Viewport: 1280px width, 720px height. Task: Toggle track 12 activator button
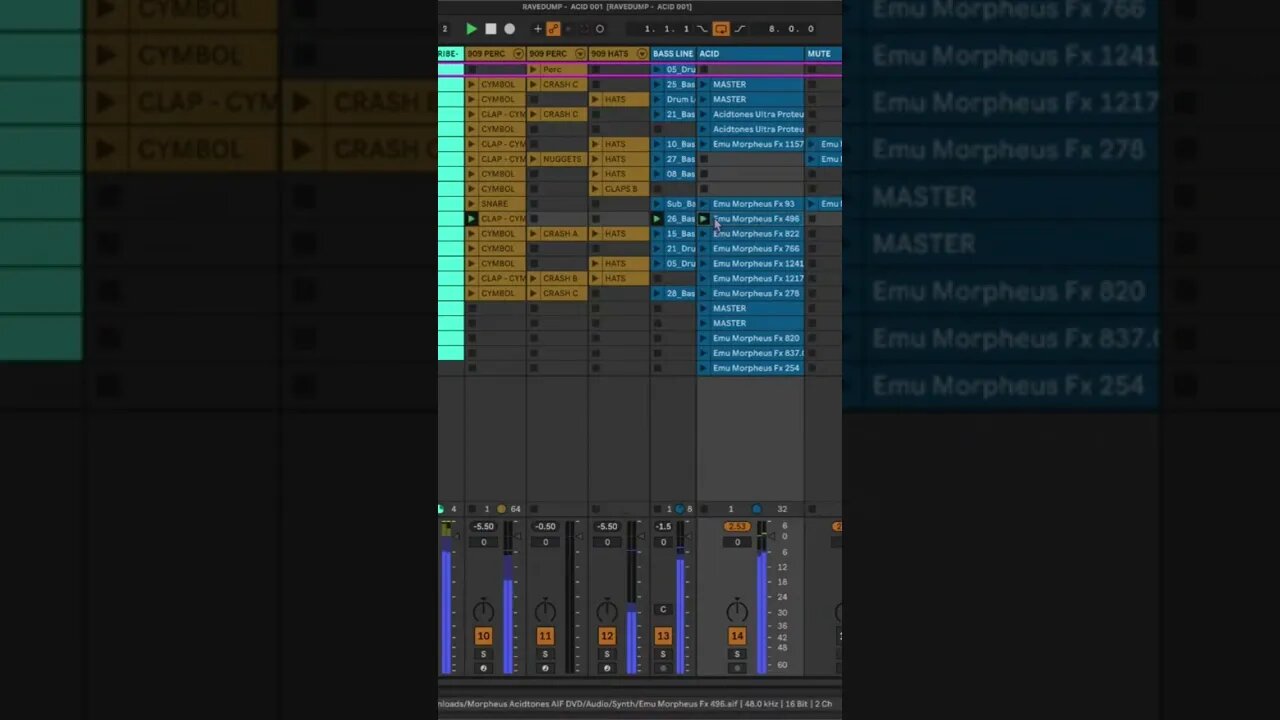[x=607, y=636]
